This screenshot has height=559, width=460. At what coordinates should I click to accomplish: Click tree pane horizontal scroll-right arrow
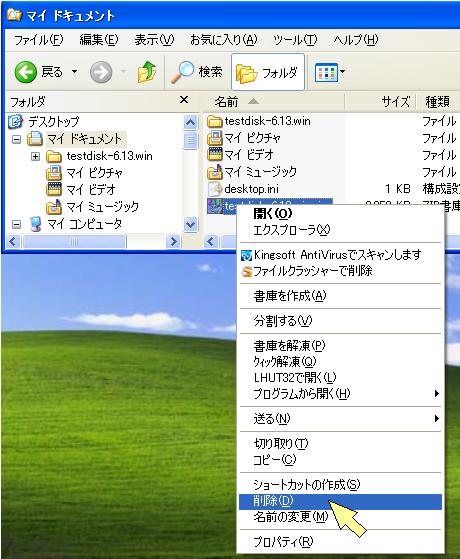click(x=173, y=241)
